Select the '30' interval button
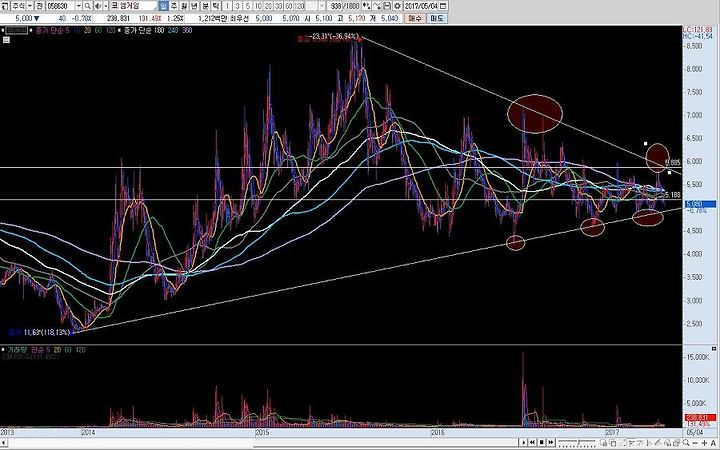This screenshot has width=720, height=450. pos(278,6)
